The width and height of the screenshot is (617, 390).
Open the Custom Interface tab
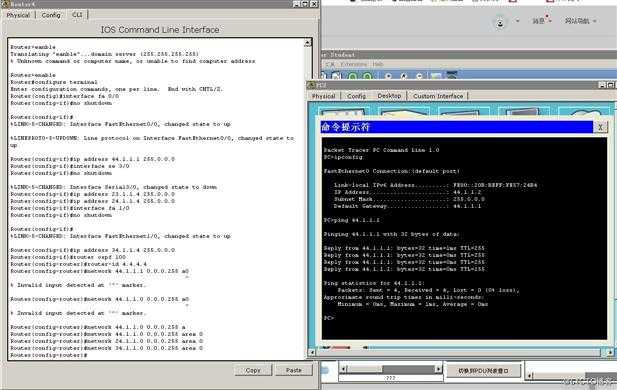pos(438,96)
